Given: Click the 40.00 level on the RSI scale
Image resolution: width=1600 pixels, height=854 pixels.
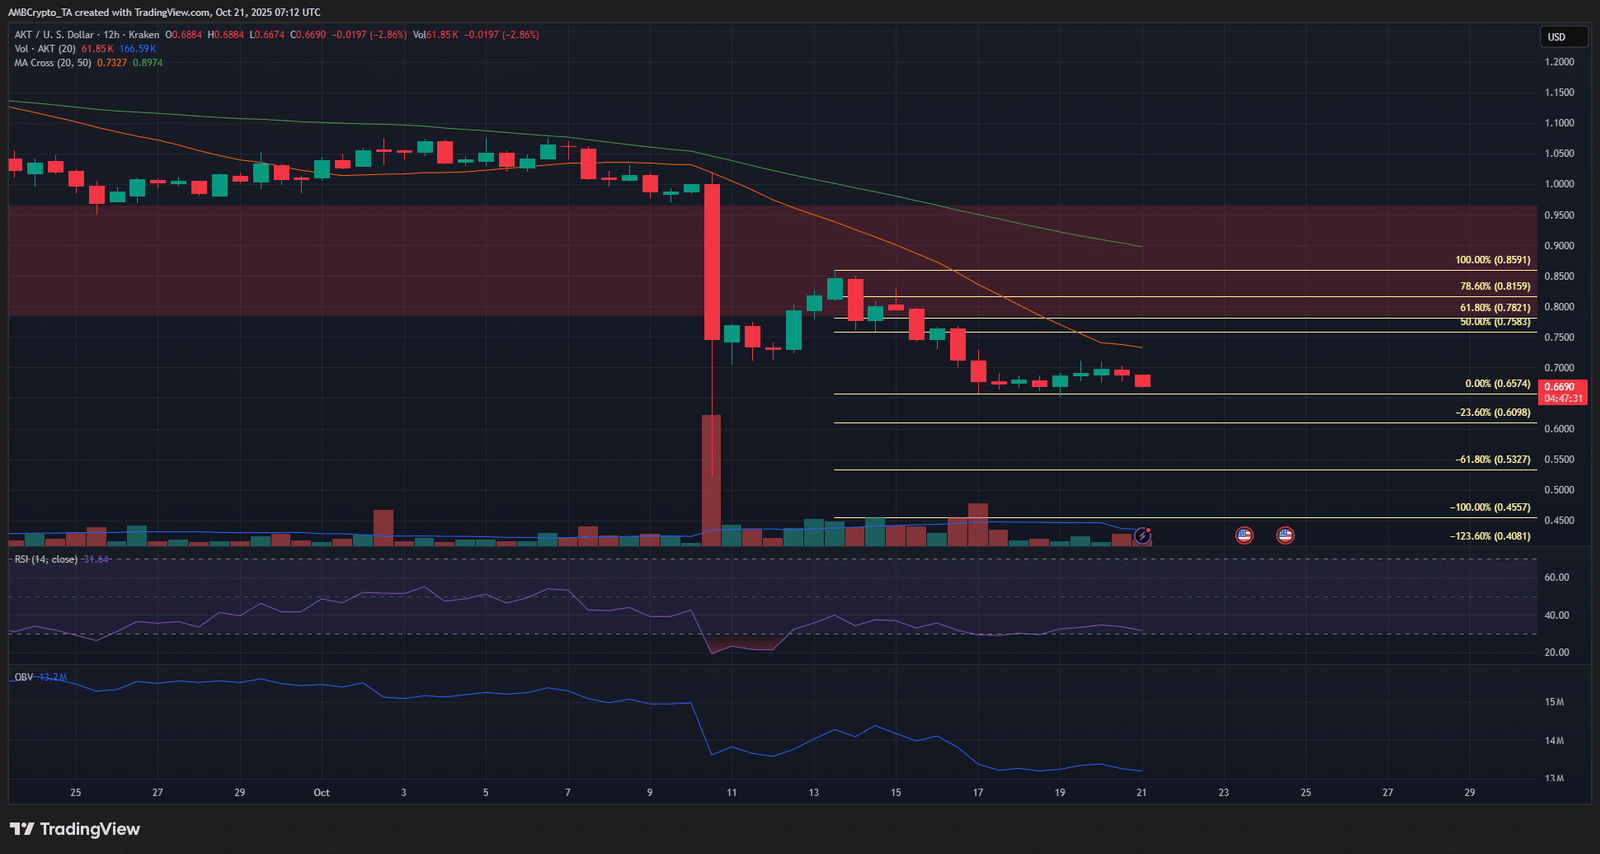Looking at the screenshot, I should pos(1557,616).
